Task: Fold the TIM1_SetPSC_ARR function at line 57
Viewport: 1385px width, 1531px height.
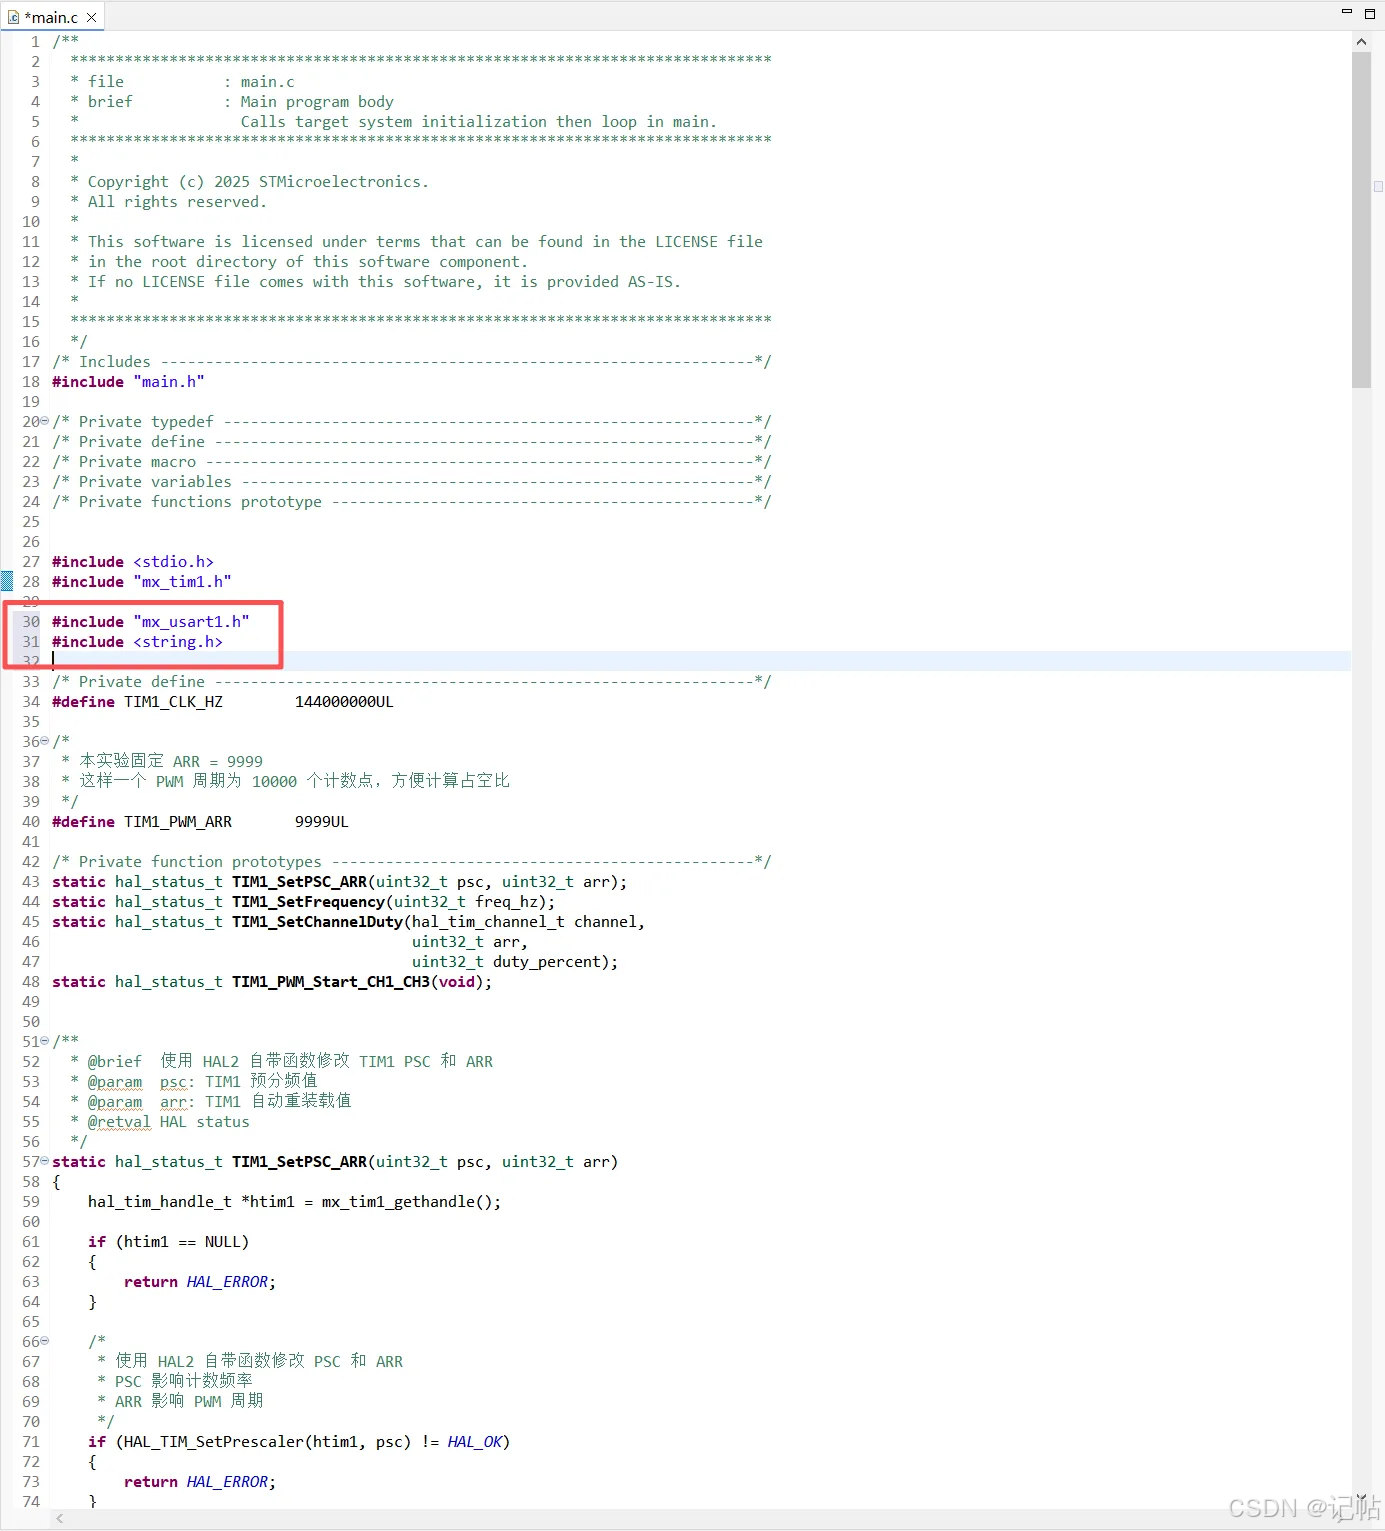Action: click(x=44, y=1161)
